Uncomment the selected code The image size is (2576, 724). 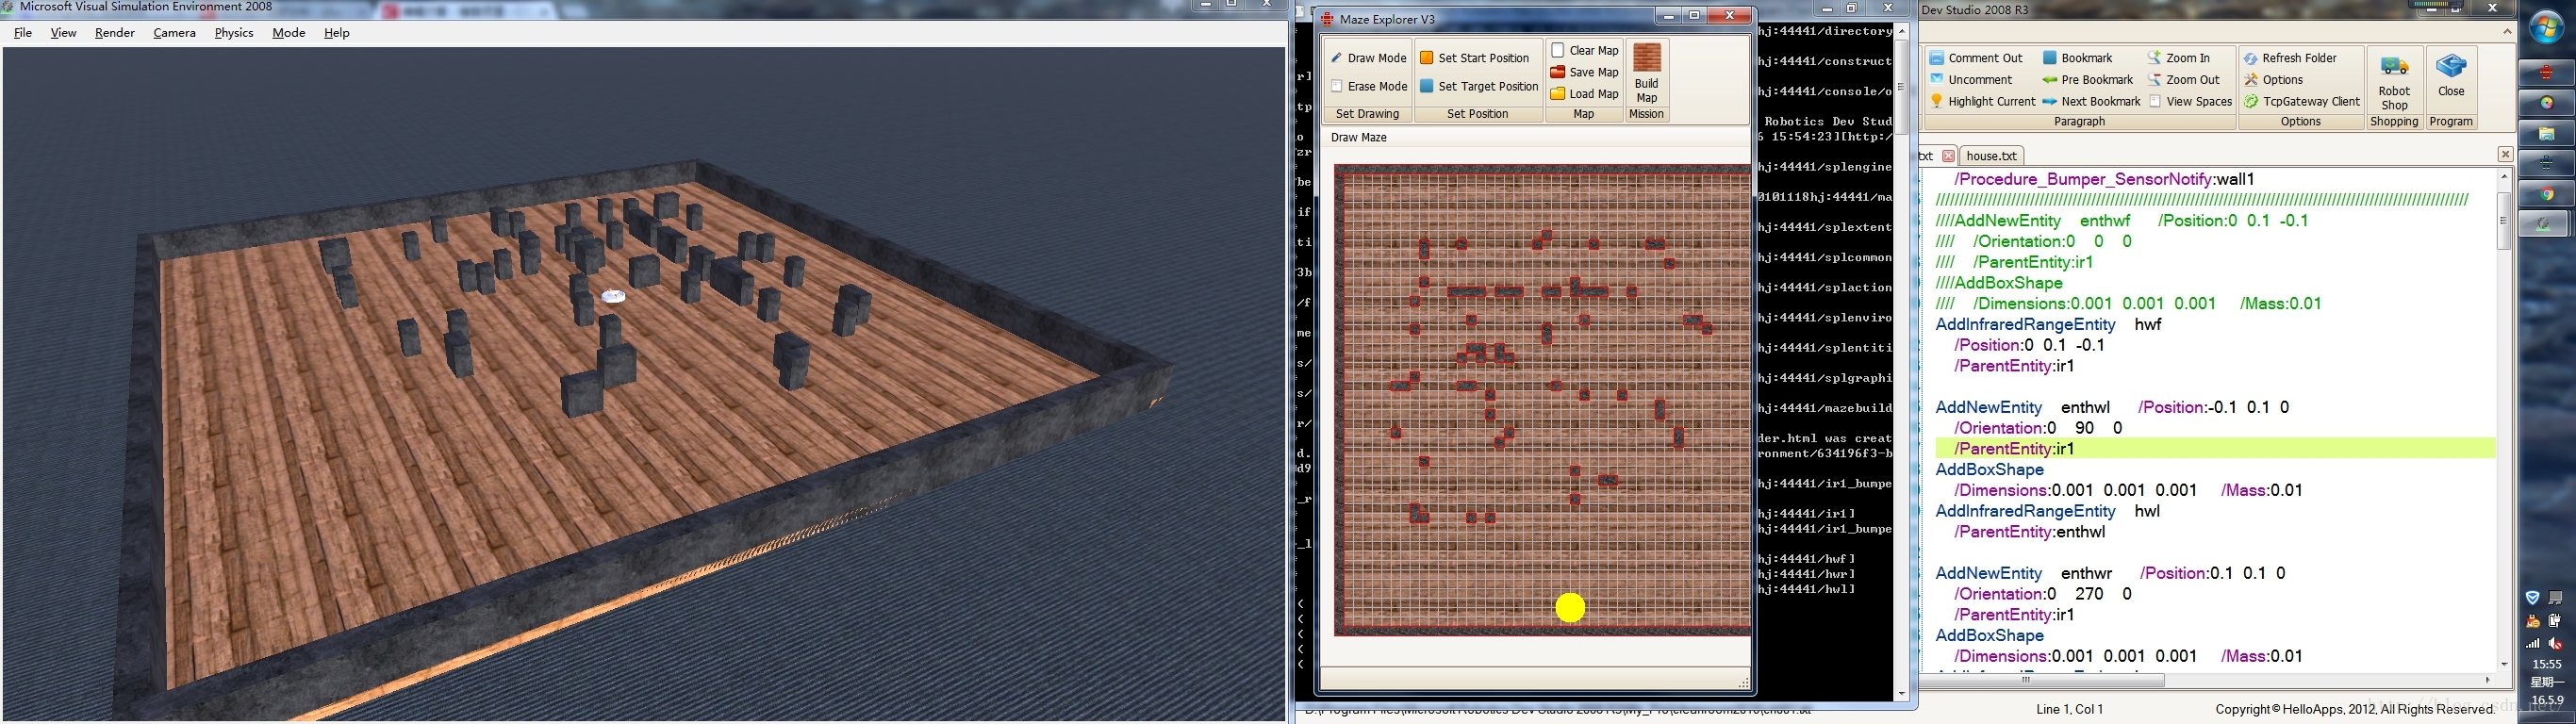tap(1970, 80)
